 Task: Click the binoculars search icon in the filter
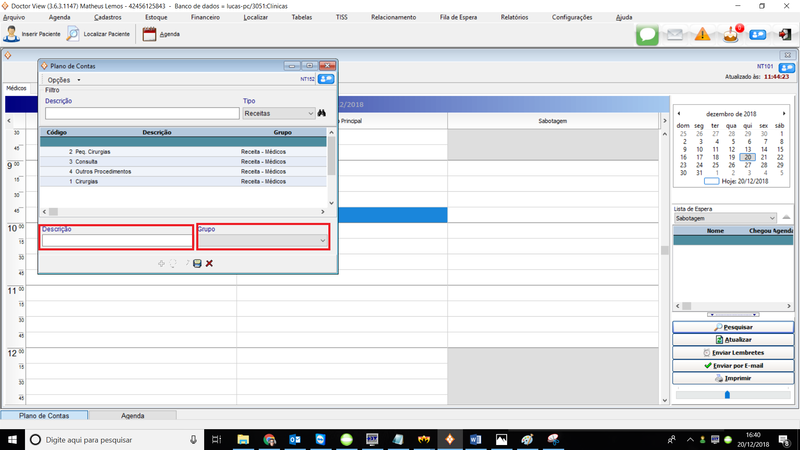323,113
